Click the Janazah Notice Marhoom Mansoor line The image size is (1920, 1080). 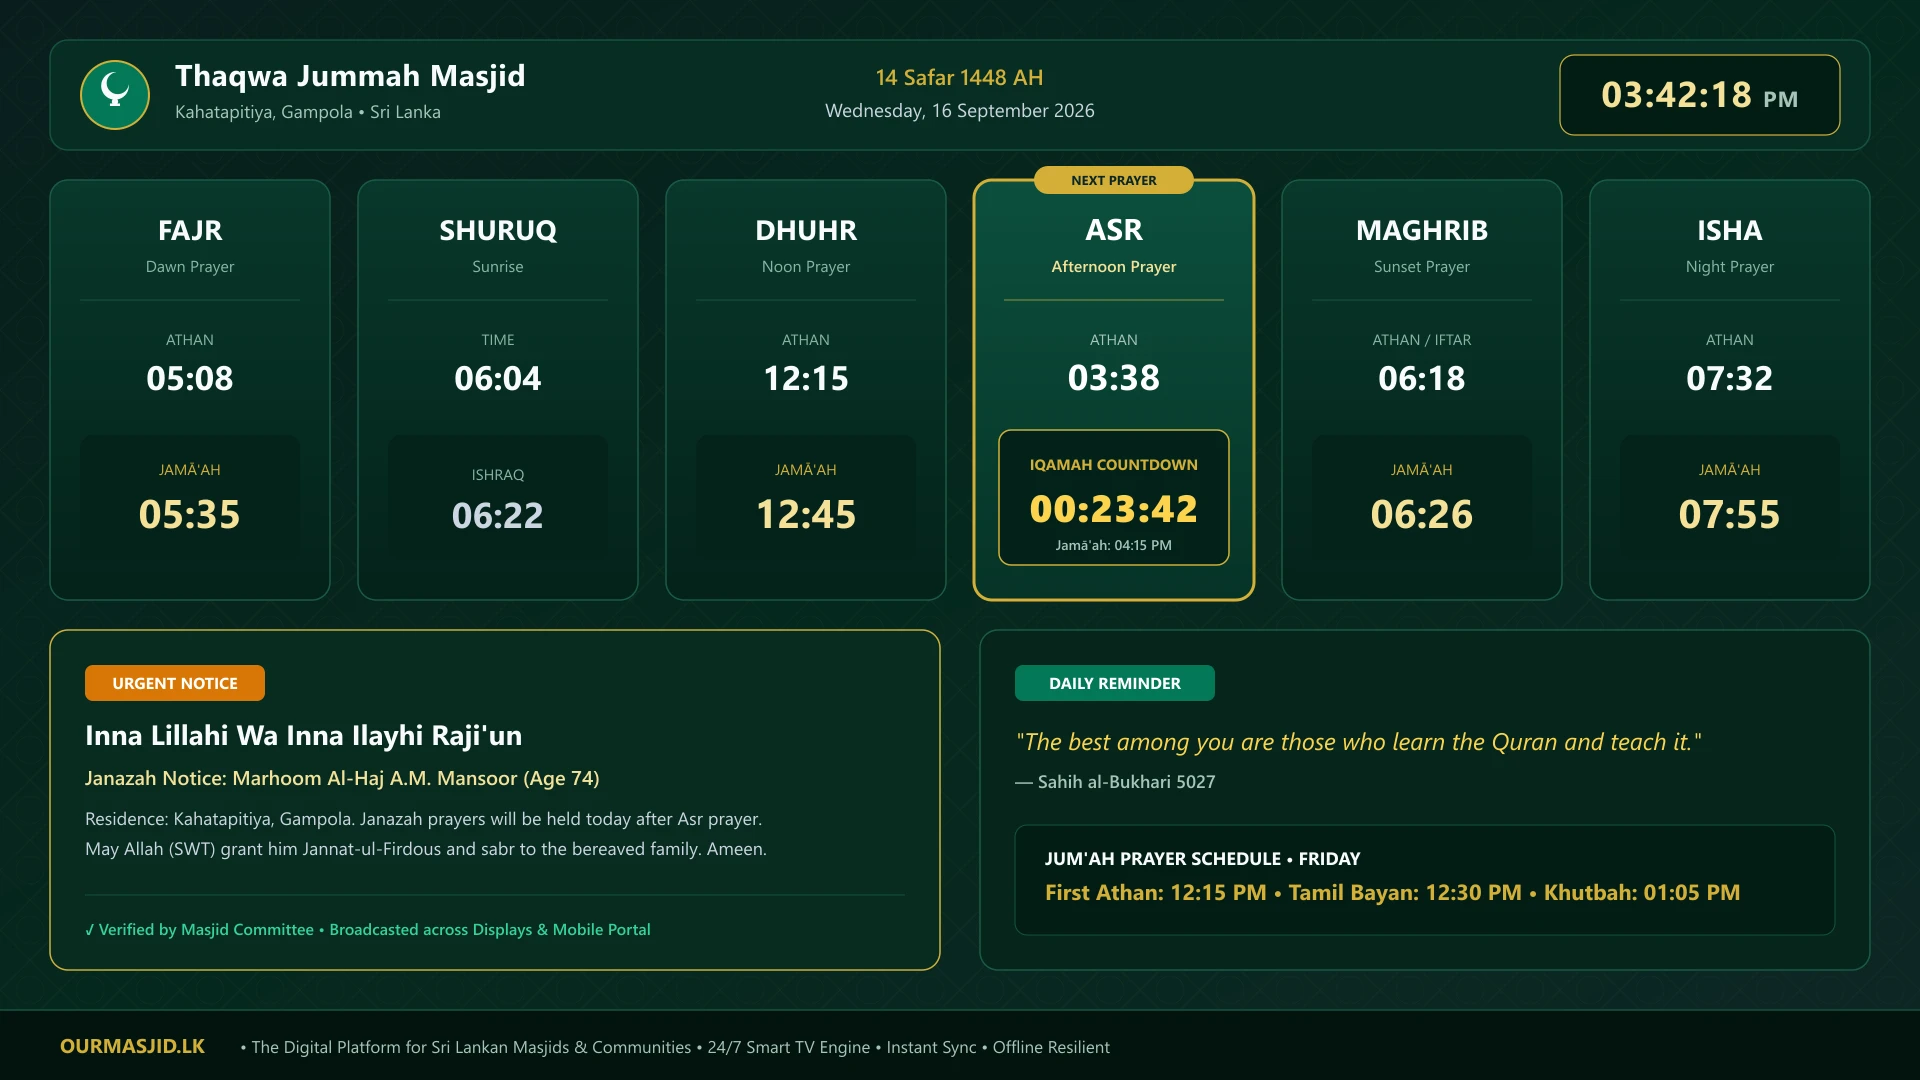point(342,778)
